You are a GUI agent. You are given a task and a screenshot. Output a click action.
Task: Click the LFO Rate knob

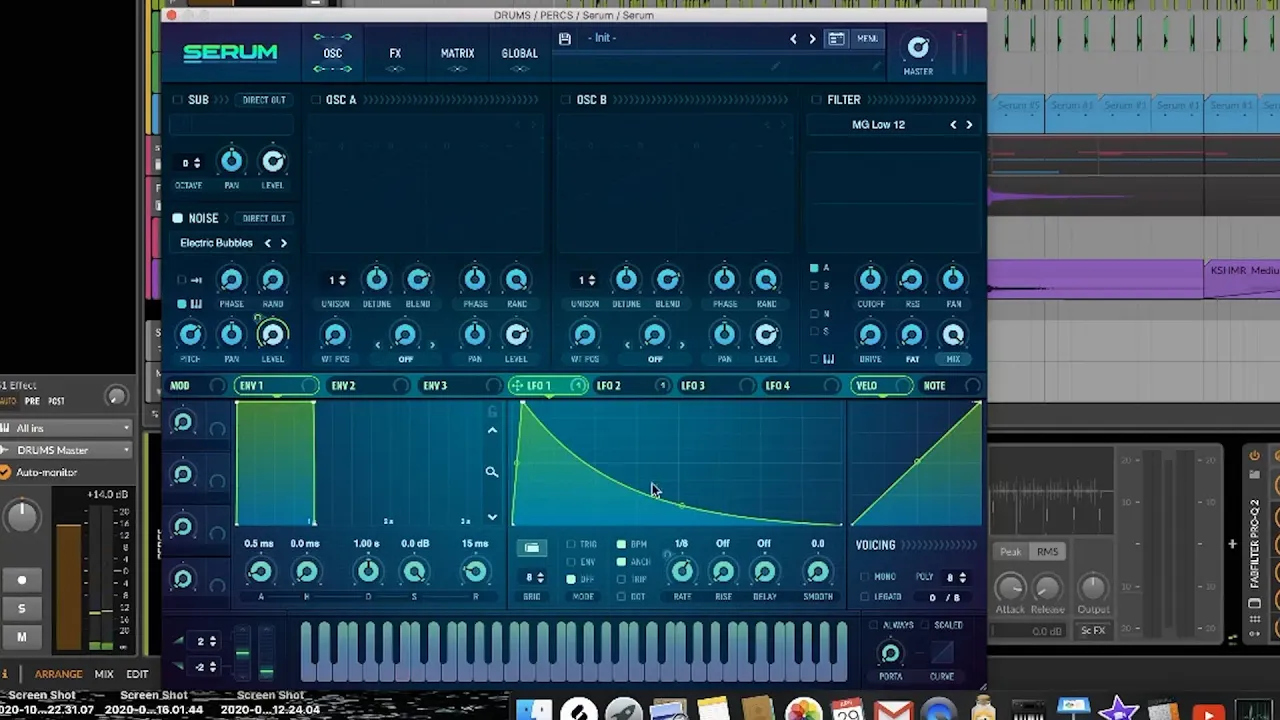click(682, 571)
